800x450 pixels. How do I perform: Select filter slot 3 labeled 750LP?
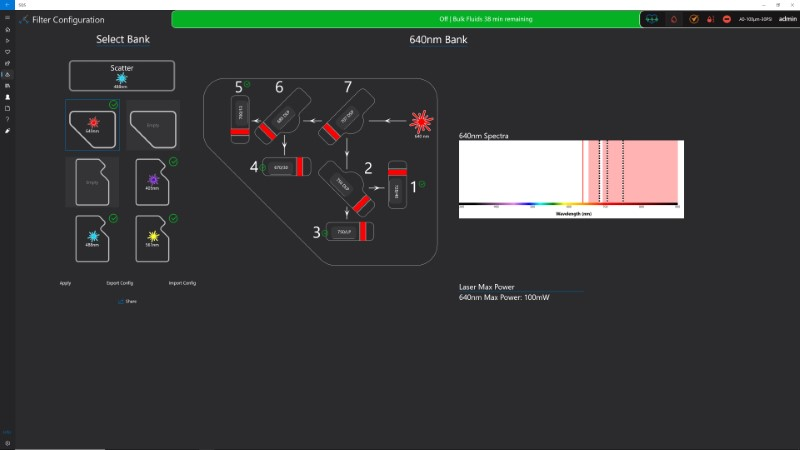point(349,232)
